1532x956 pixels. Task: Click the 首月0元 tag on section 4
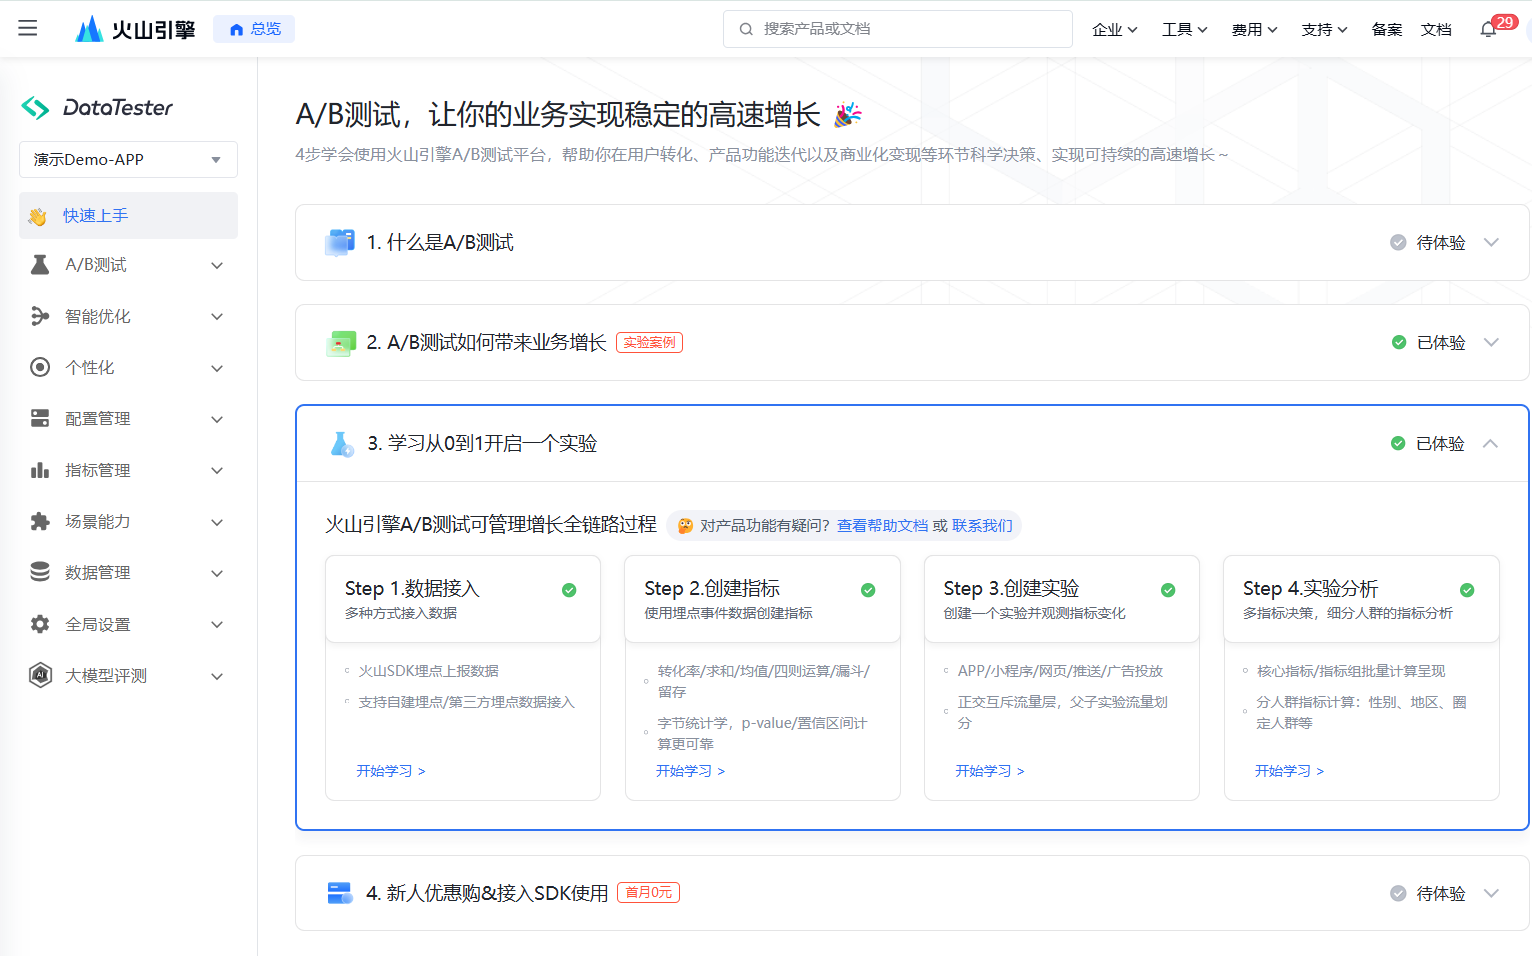click(x=648, y=893)
